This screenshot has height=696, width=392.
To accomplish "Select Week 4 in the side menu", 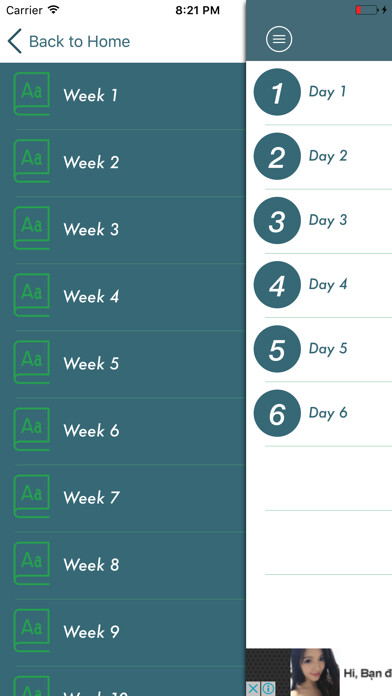I will point(123,297).
